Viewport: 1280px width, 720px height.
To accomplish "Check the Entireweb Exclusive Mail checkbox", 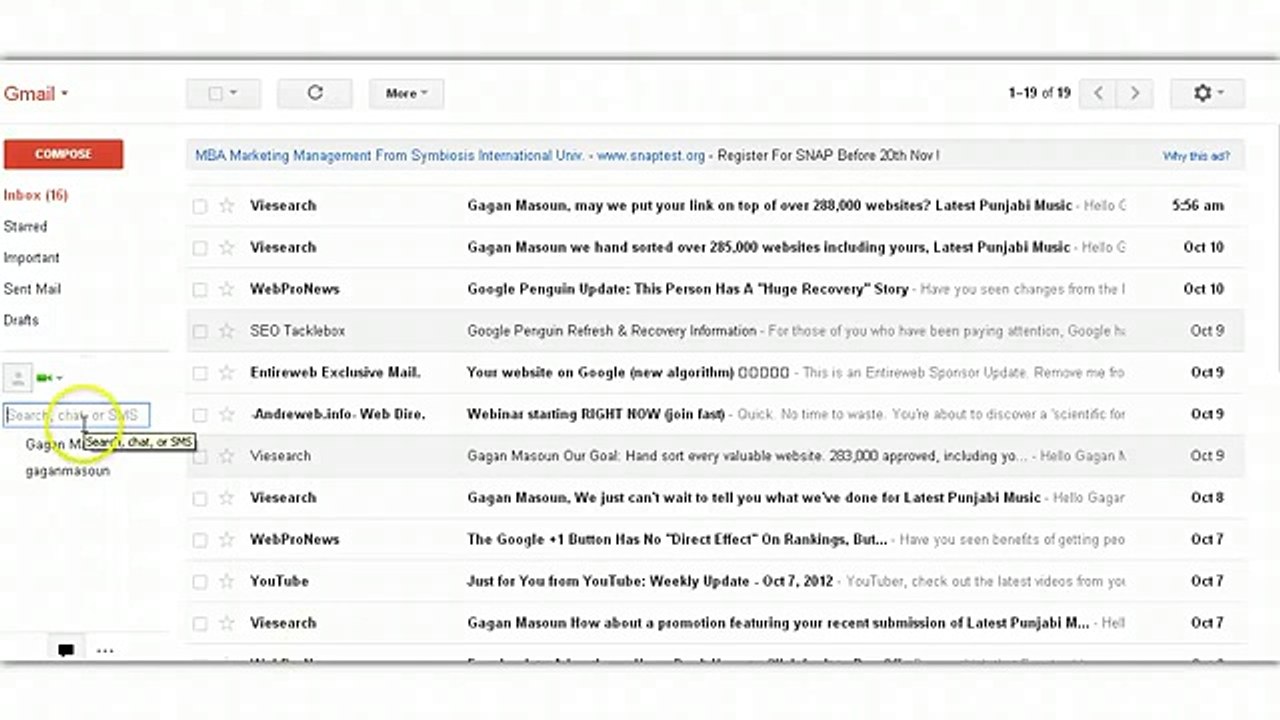I will pos(200,373).
